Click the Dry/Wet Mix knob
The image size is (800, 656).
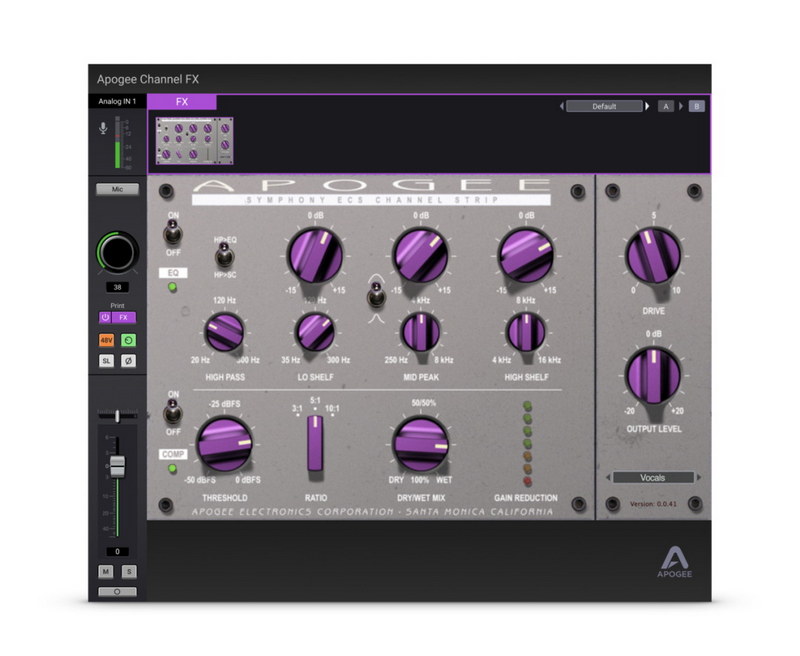click(421, 444)
